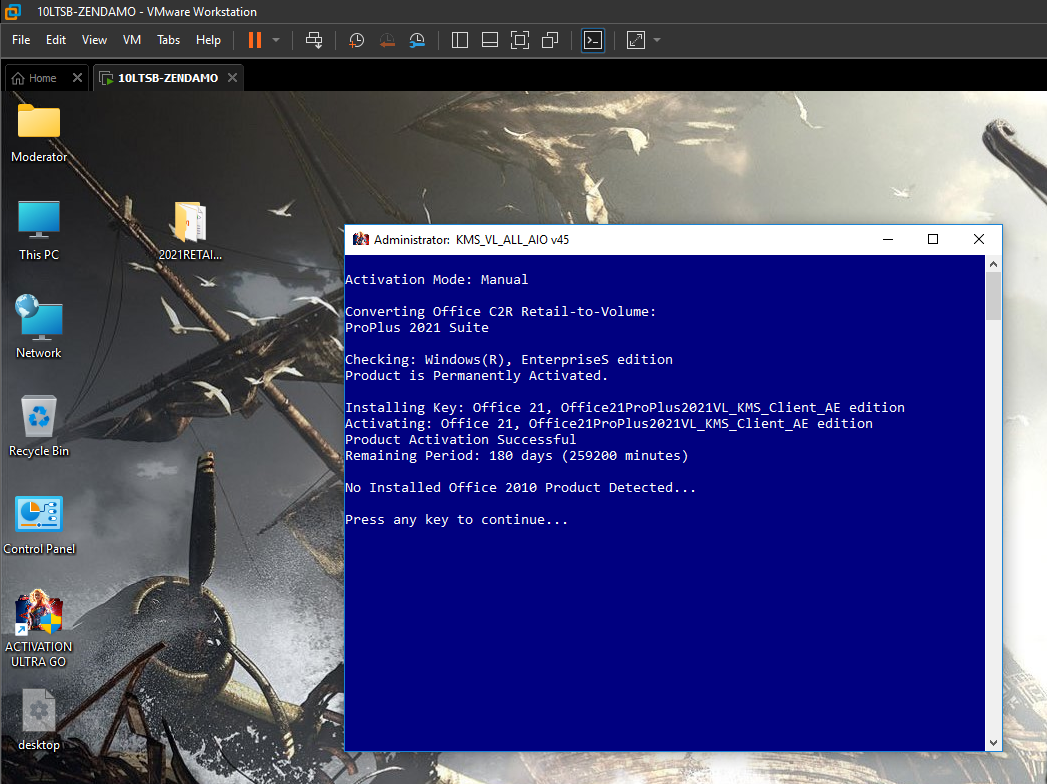
Task: Click the 'Press any key to continue...' text
Action: pyautogui.click(x=457, y=520)
